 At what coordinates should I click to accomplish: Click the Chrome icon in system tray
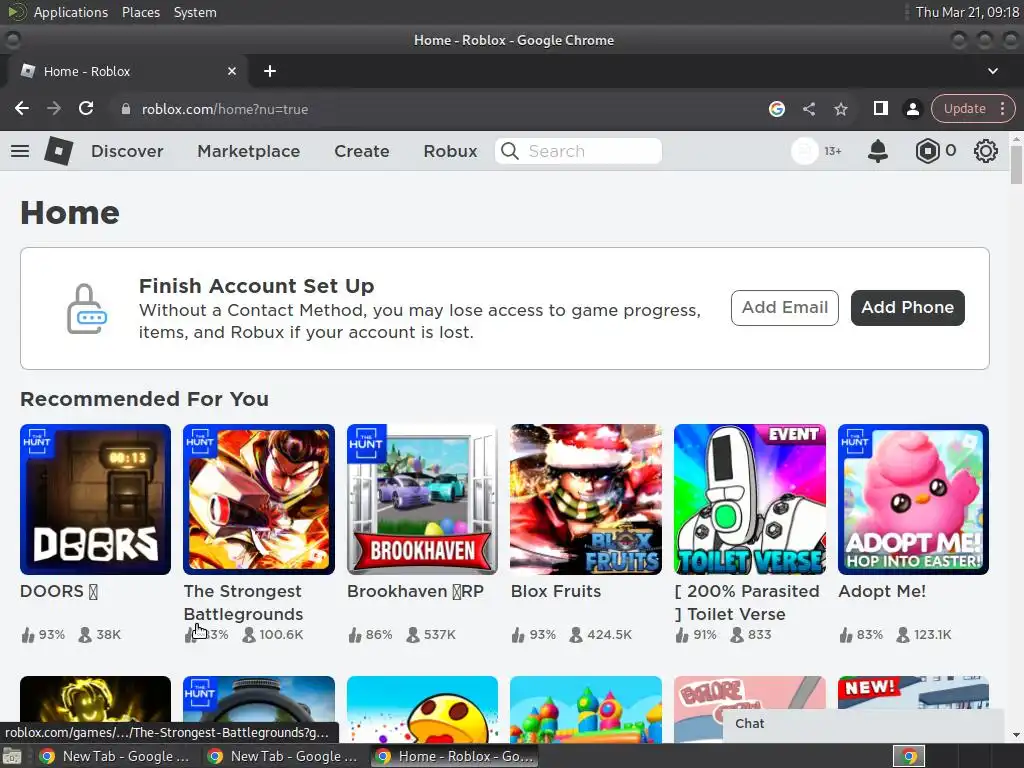(x=909, y=757)
